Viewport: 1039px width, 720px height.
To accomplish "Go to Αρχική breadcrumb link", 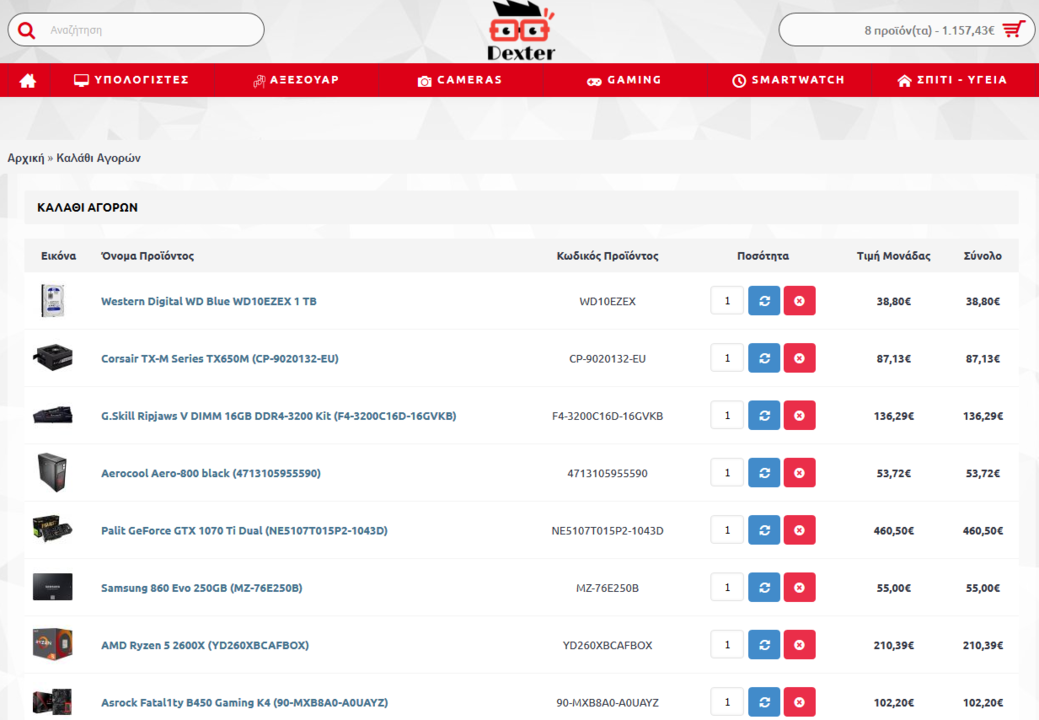I will click(x=26, y=158).
